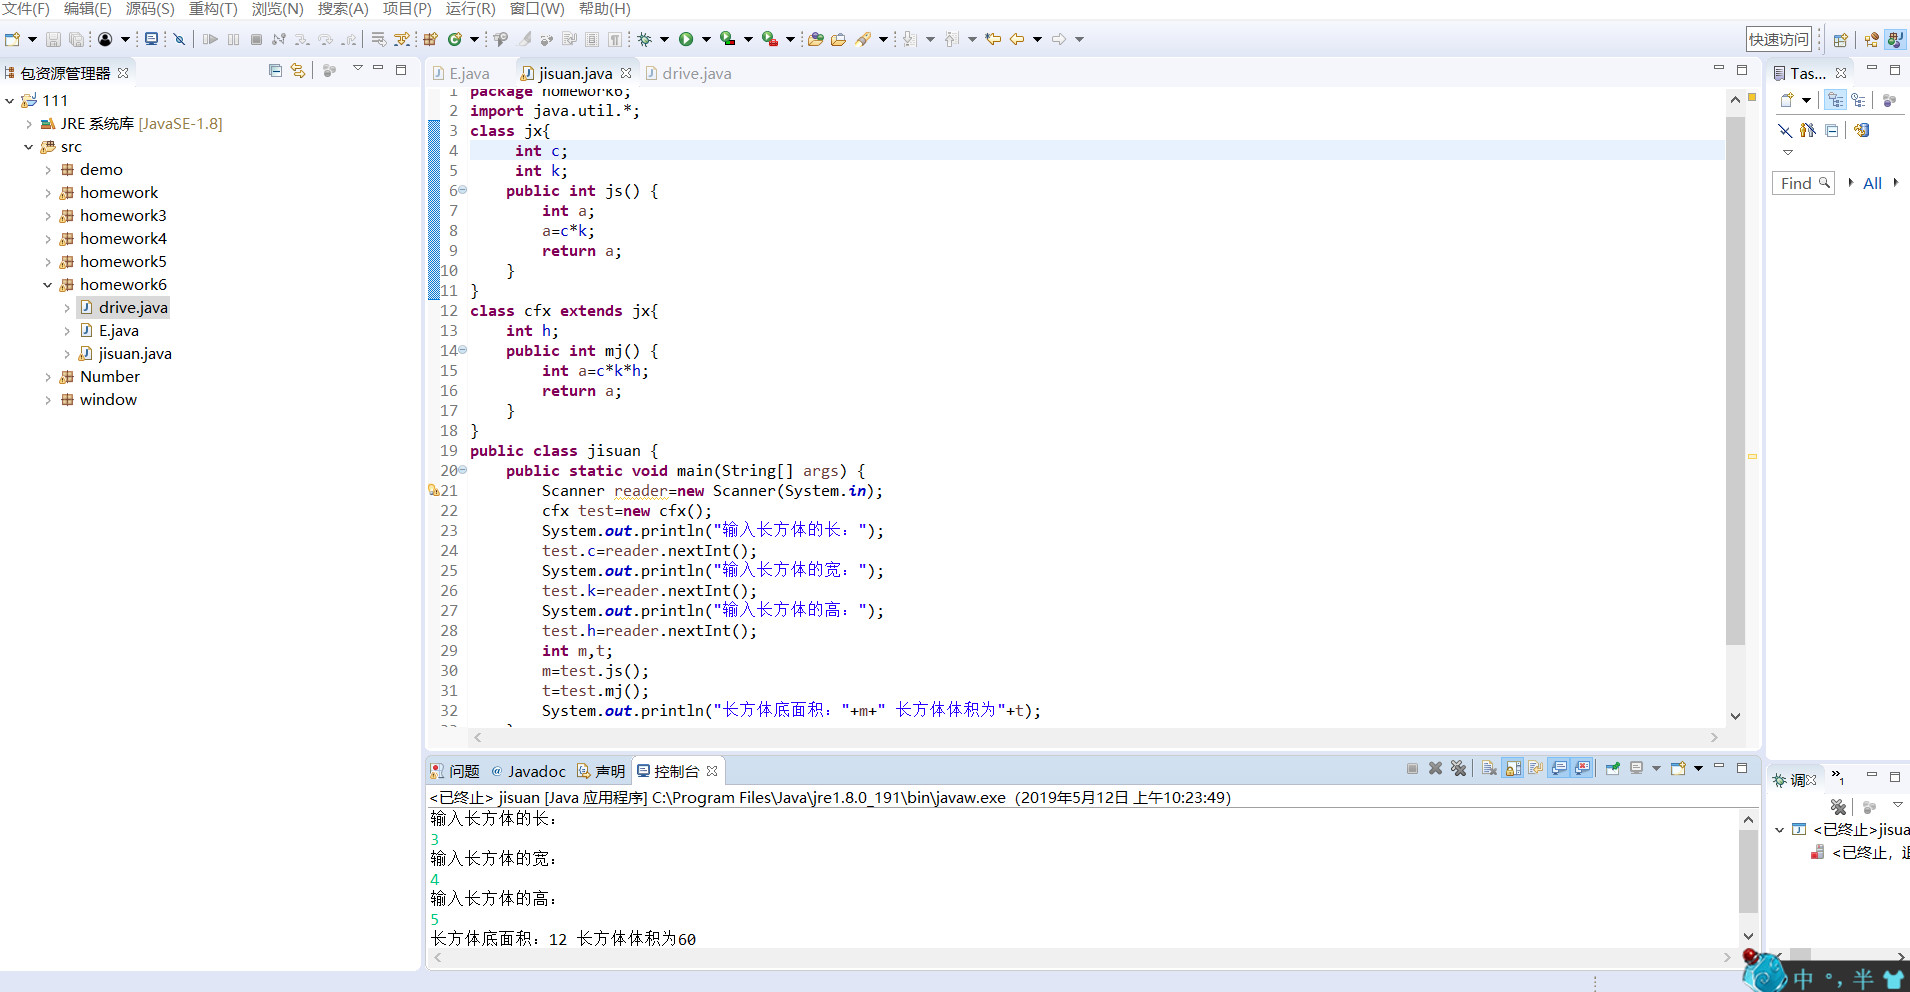1910x992 pixels.
Task: Click the Debug bug icon in toolbar
Action: click(645, 39)
